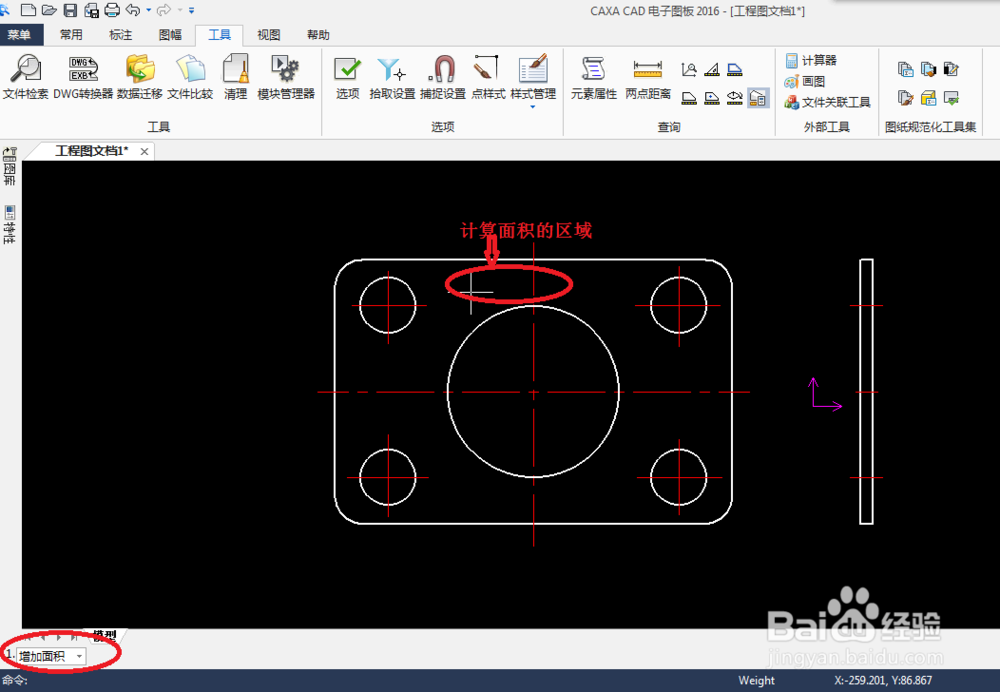This screenshot has width=1000, height=692.
Task: Click the coordinate point query icon
Action: tap(689, 69)
